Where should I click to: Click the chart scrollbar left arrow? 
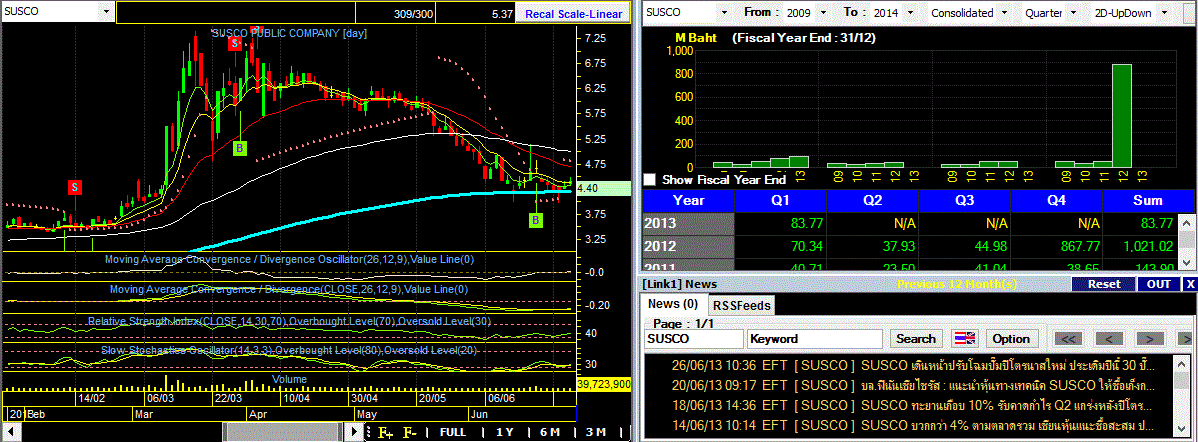[x=9, y=432]
